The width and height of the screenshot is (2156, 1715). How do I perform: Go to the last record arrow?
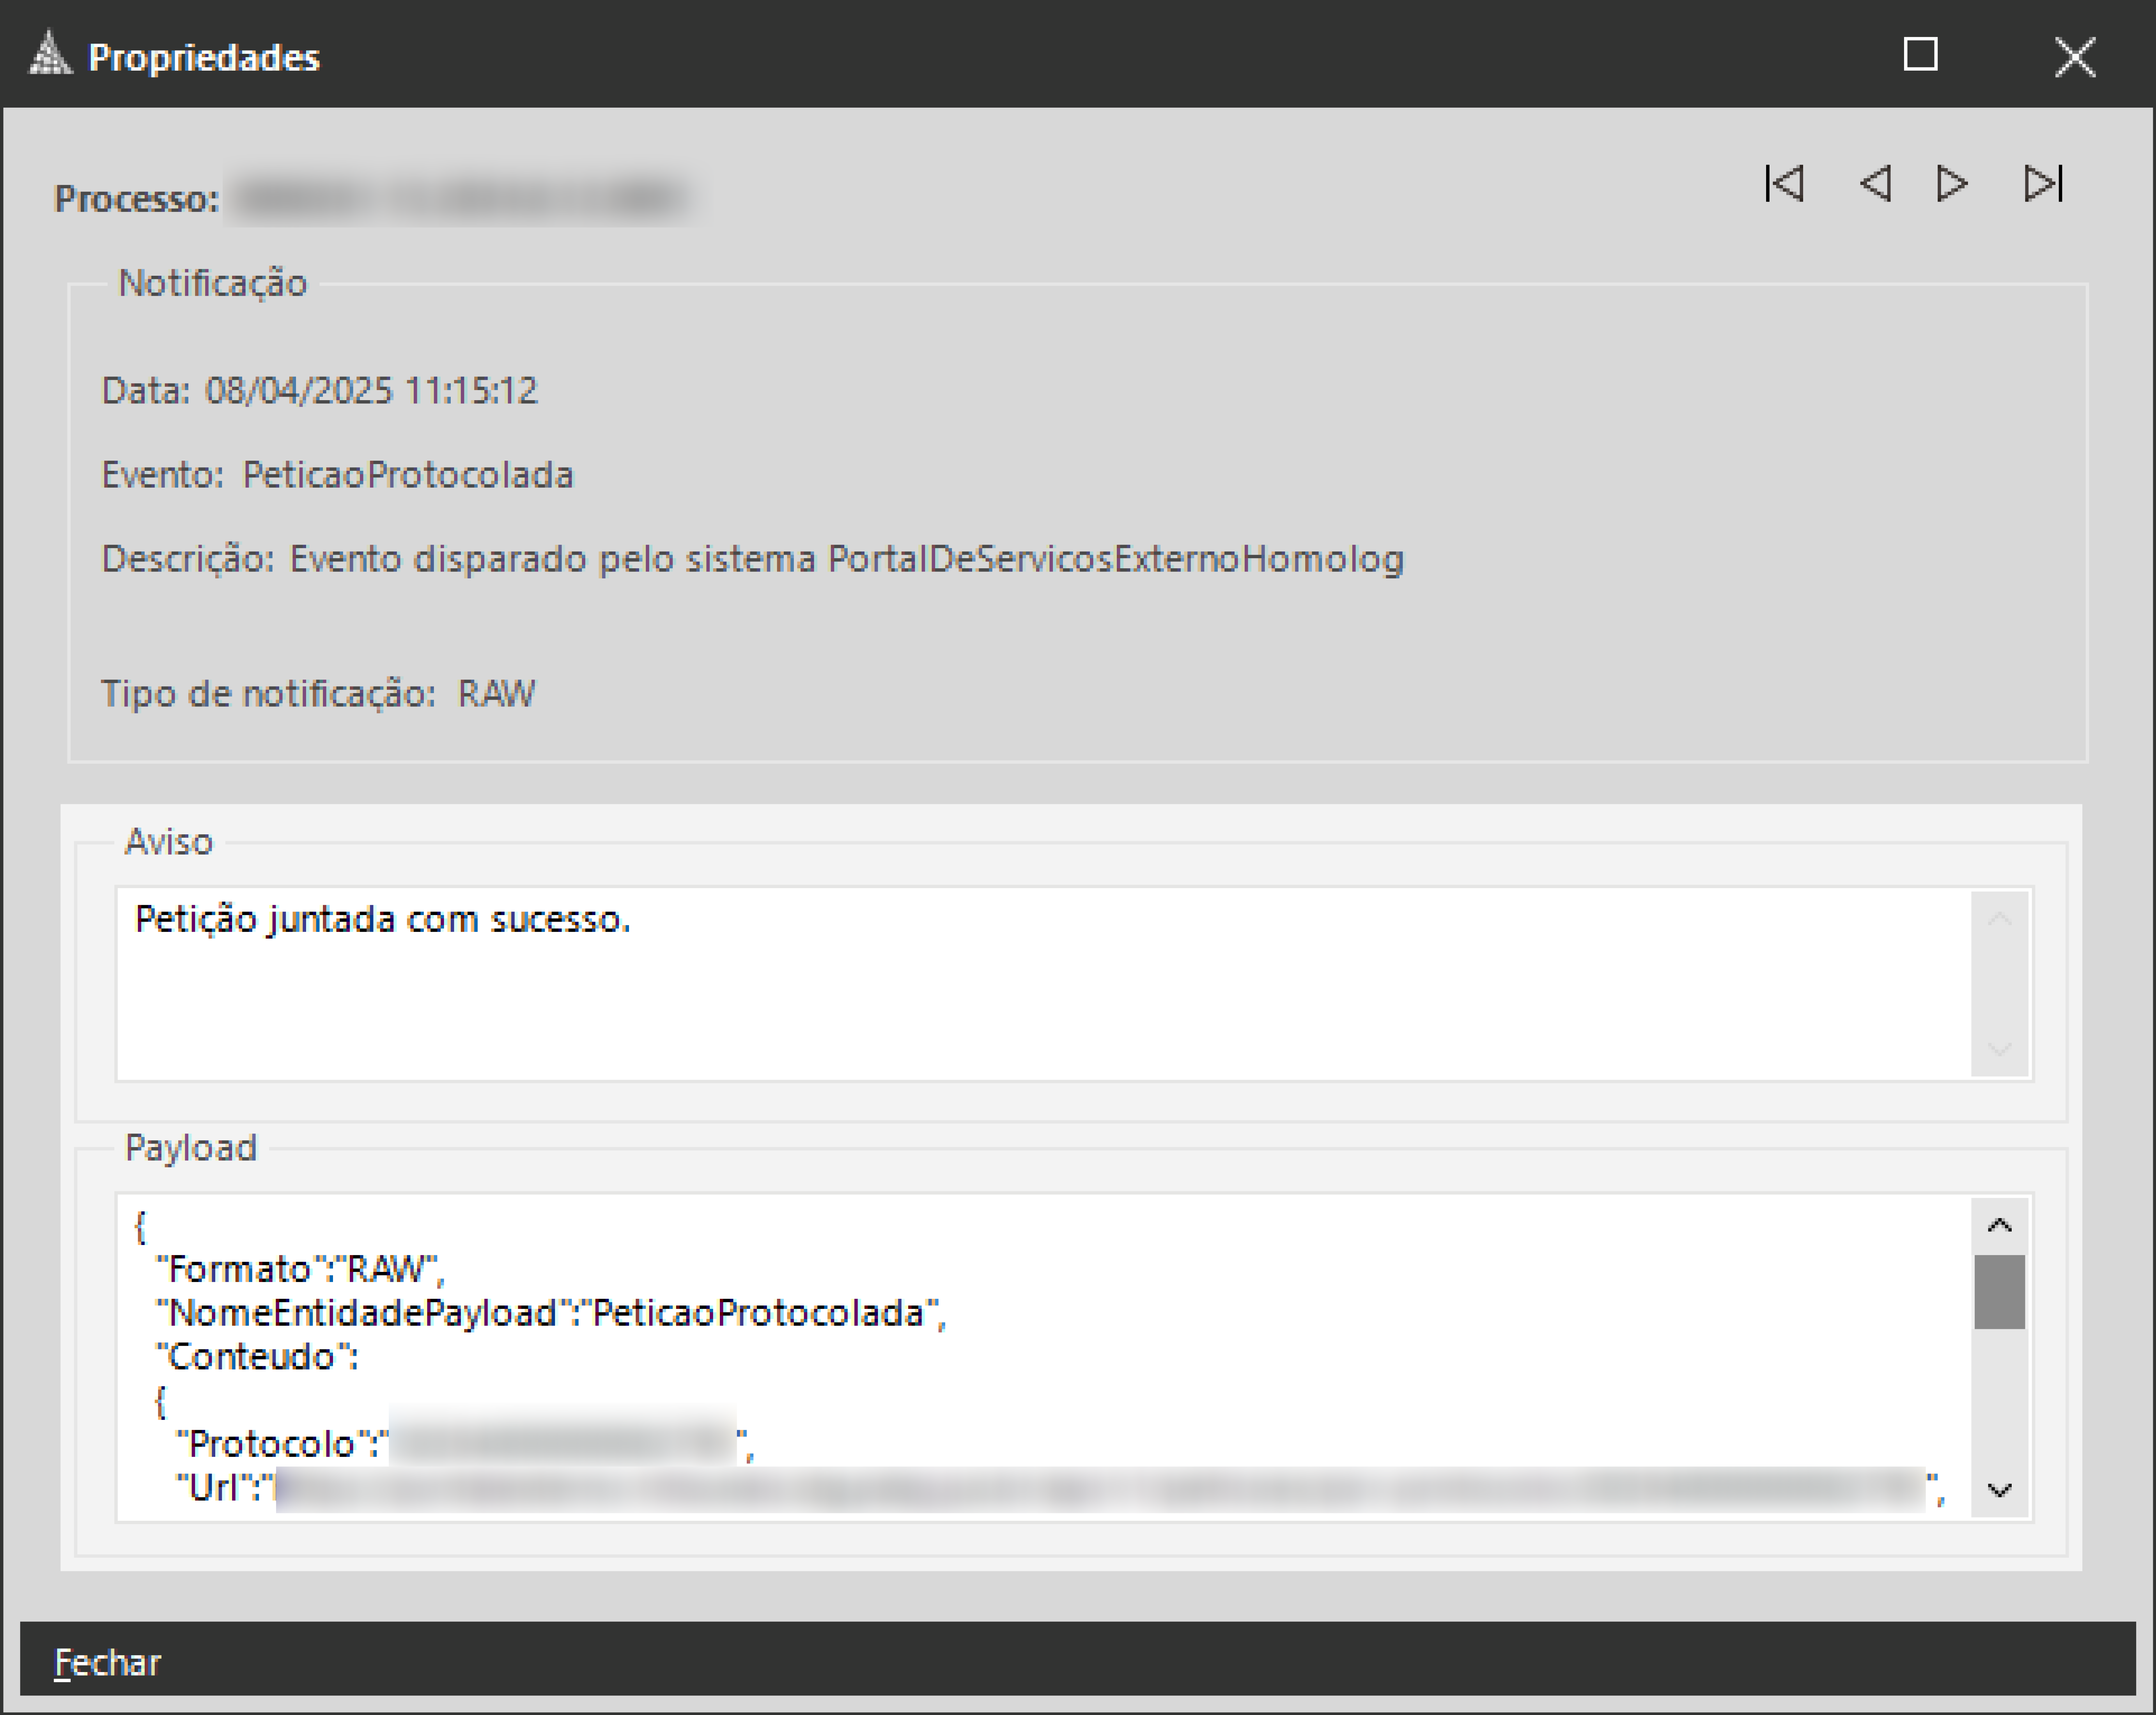(x=2042, y=184)
